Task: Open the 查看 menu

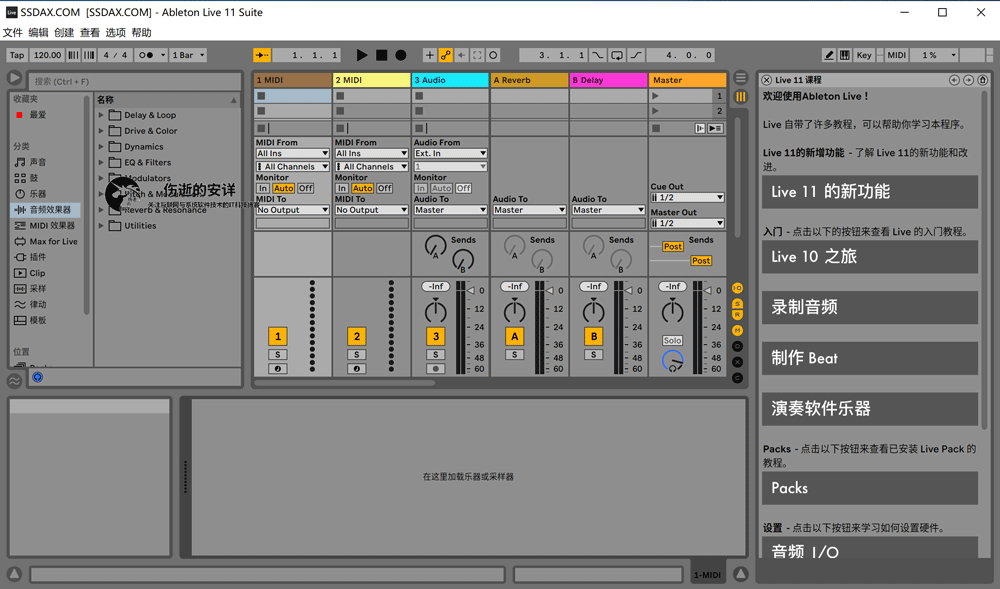Action: tap(90, 33)
